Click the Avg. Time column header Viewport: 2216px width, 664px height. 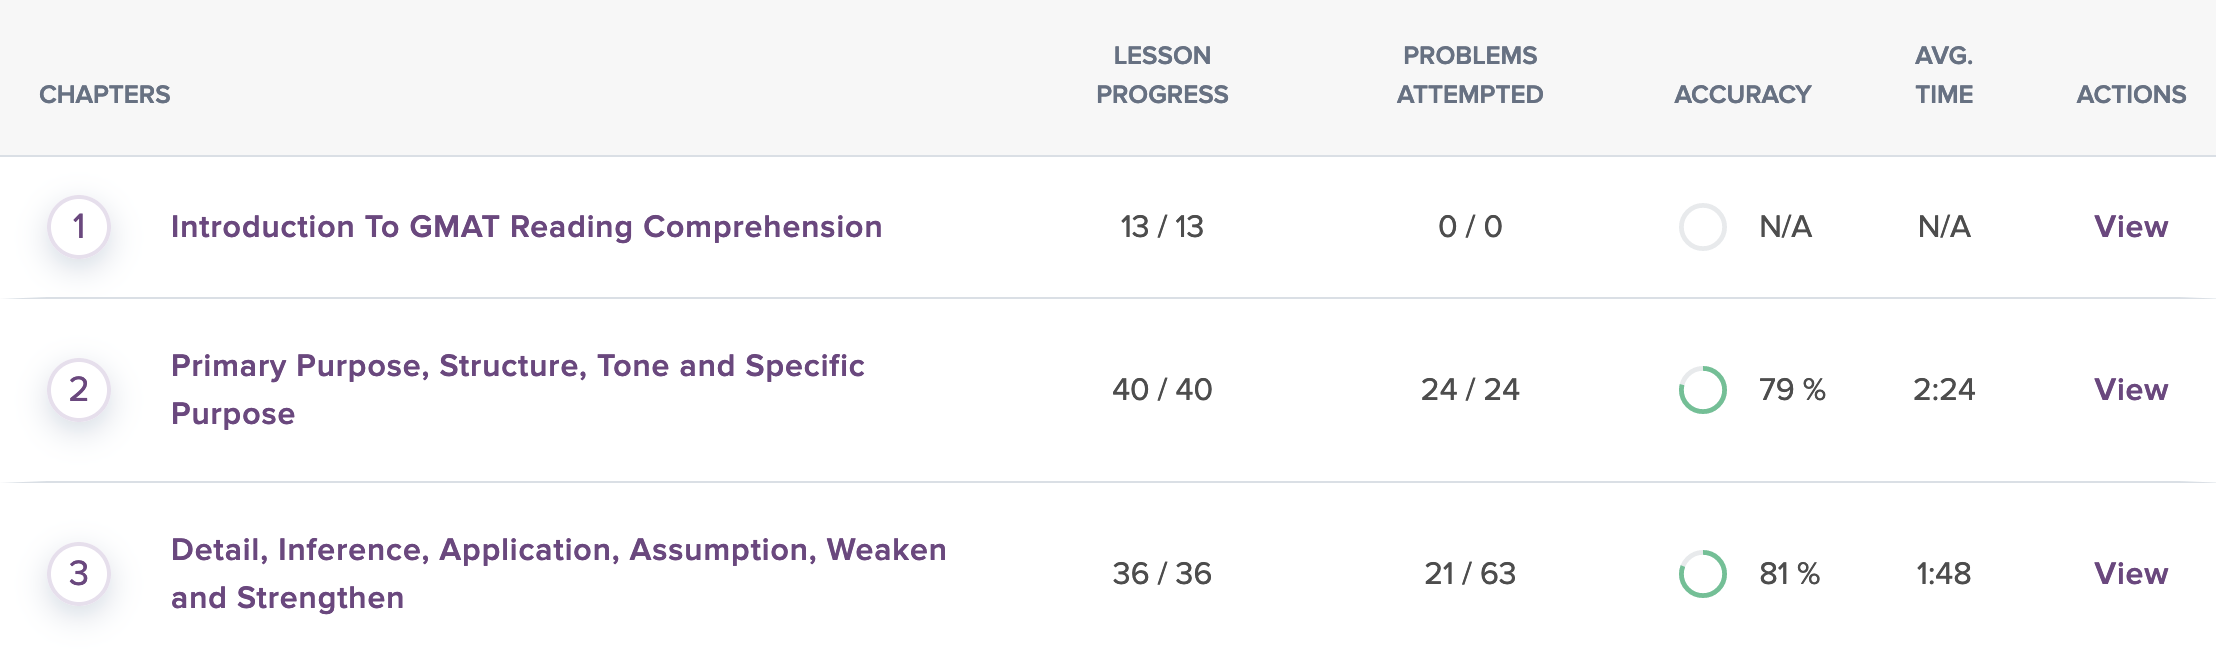pyautogui.click(x=1944, y=75)
